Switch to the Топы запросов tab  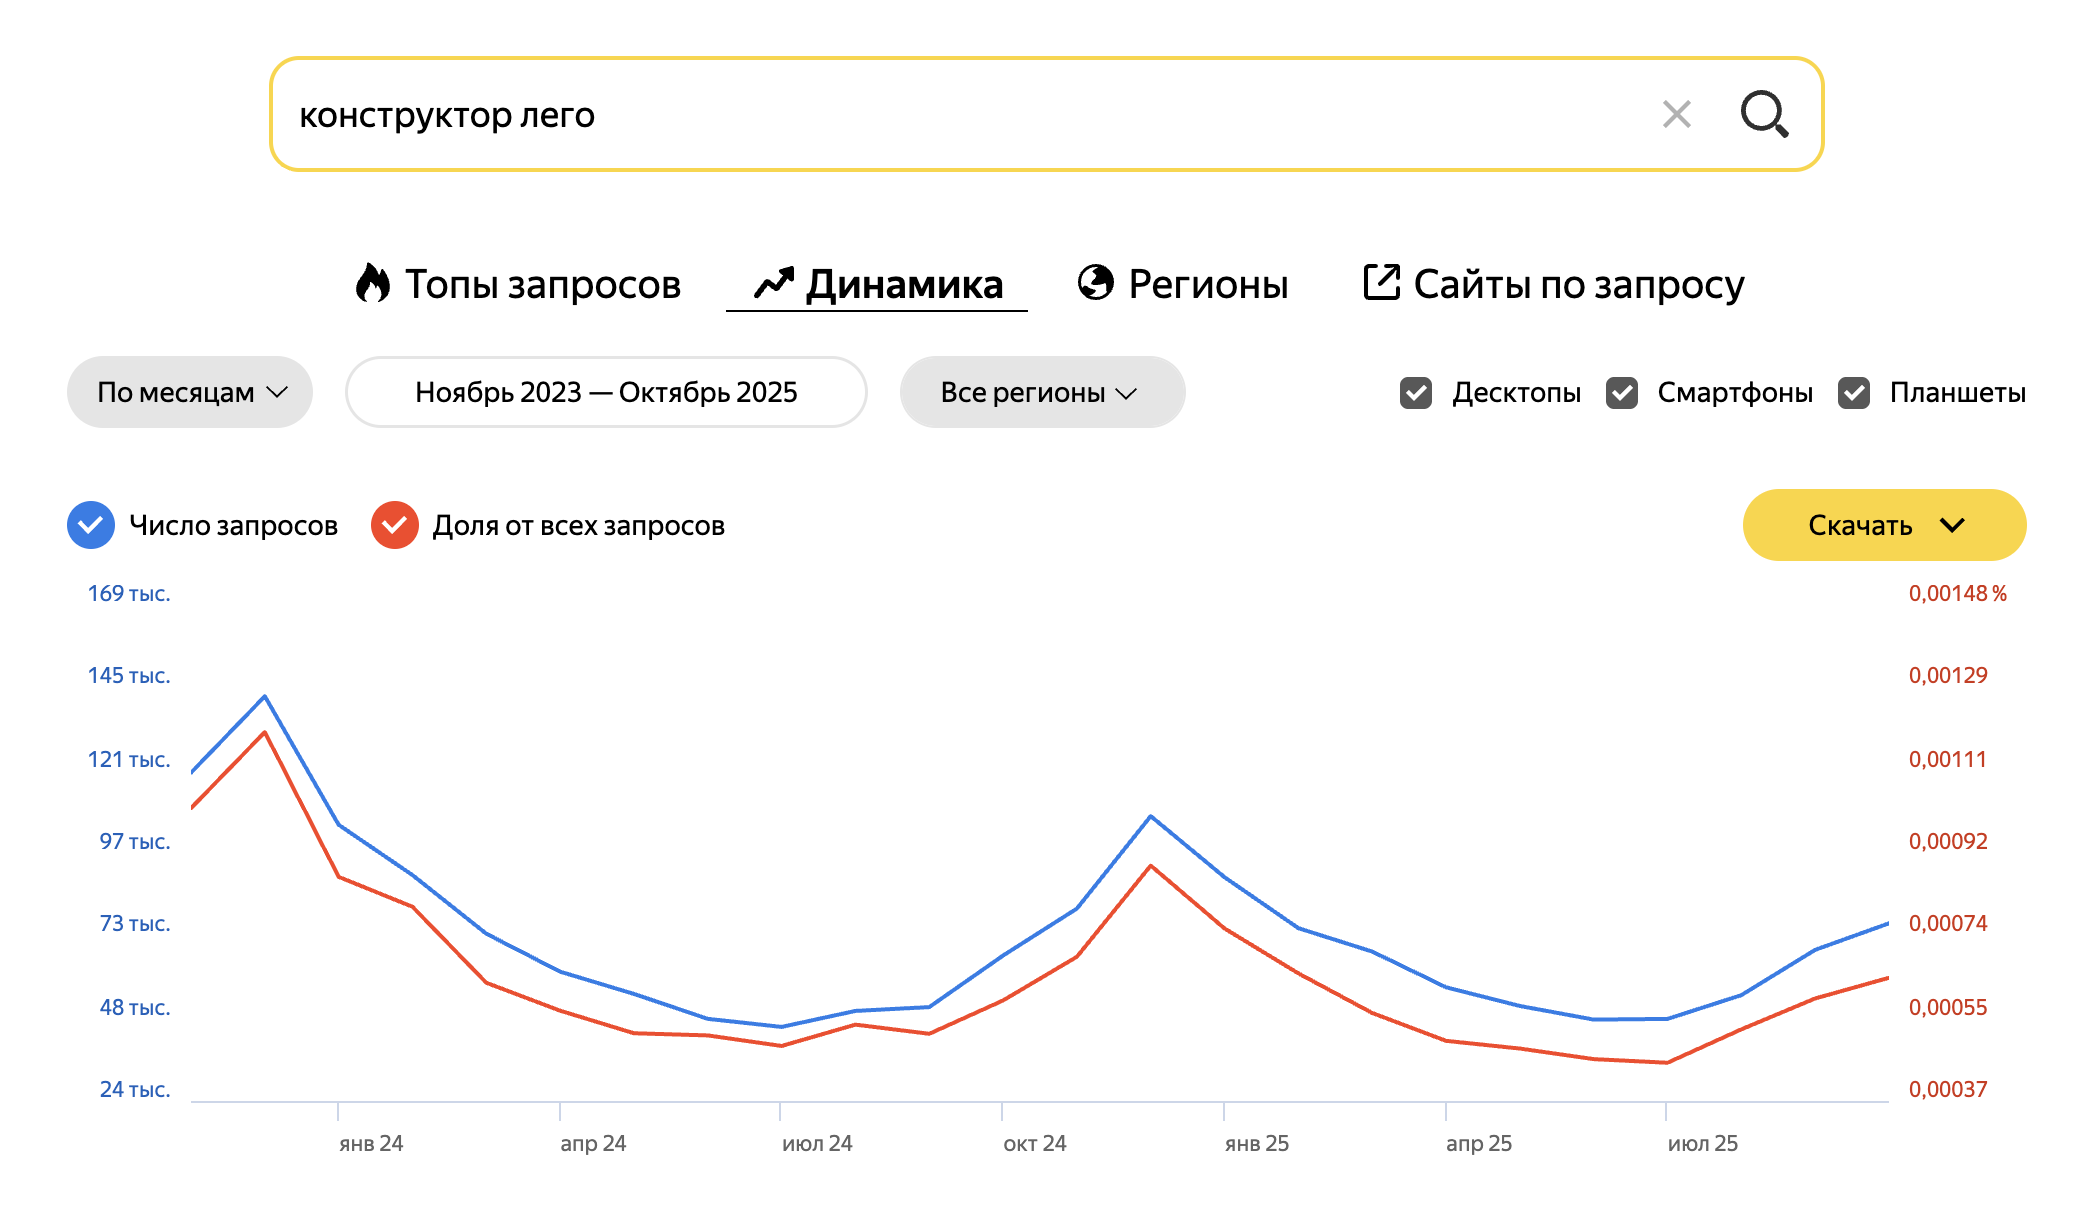click(542, 284)
